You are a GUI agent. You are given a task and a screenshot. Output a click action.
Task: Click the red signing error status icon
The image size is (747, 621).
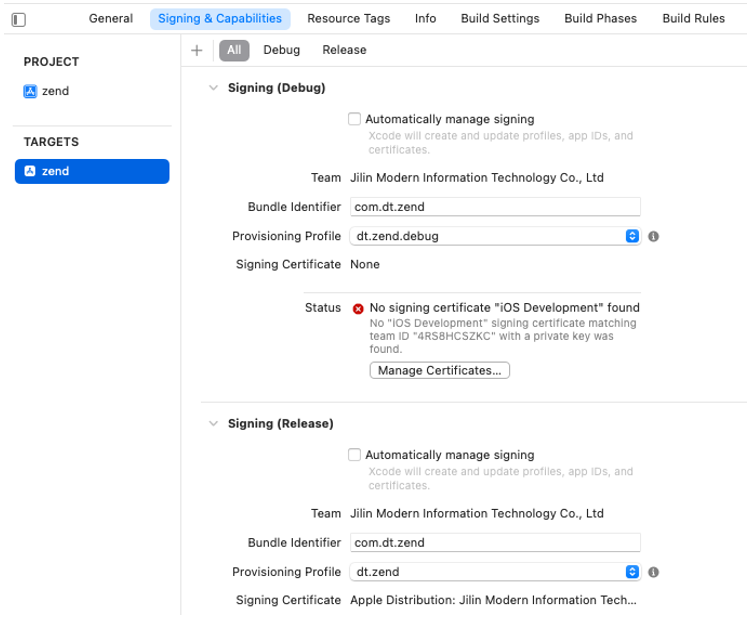pos(359,308)
